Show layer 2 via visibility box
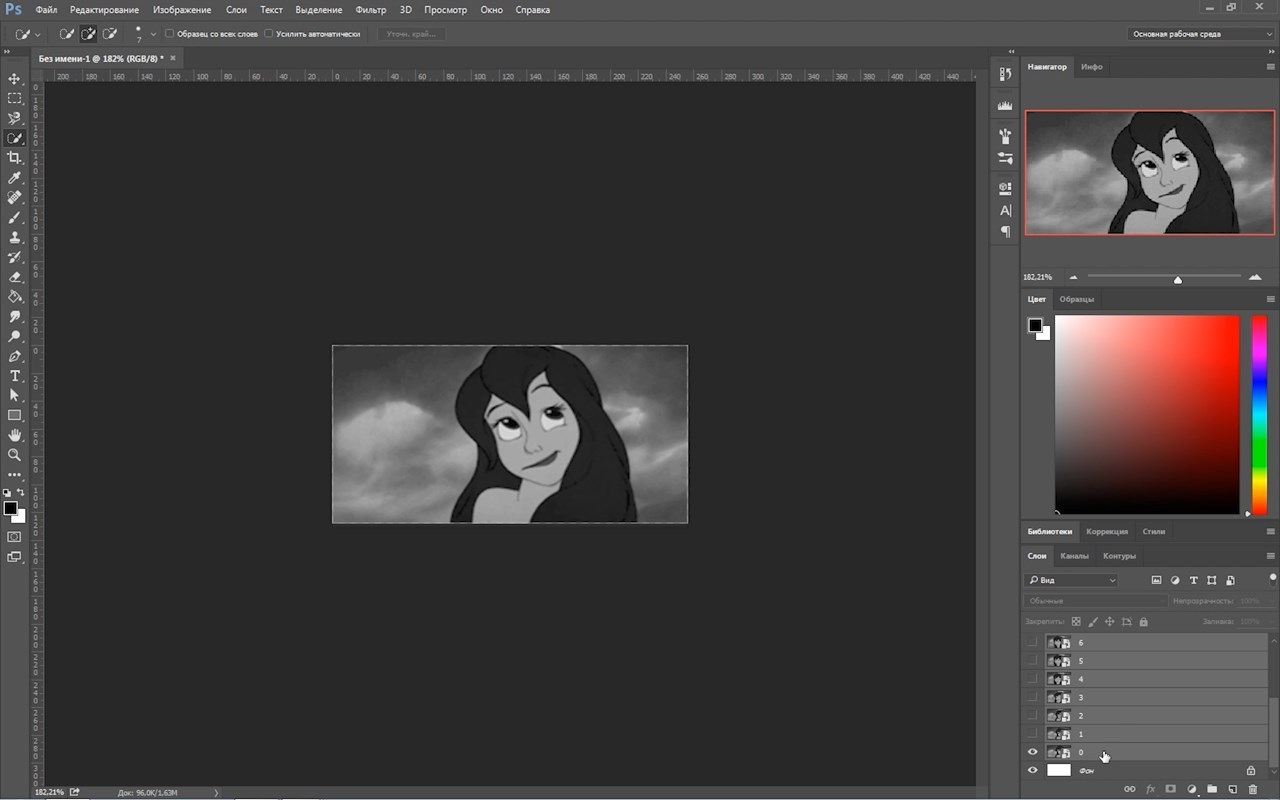 click(1033, 716)
